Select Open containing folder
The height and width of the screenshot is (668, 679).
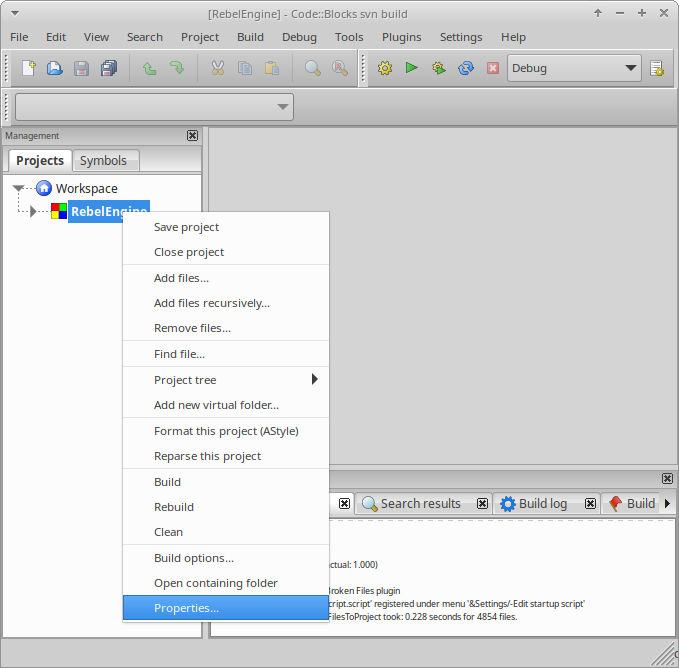tap(226, 583)
